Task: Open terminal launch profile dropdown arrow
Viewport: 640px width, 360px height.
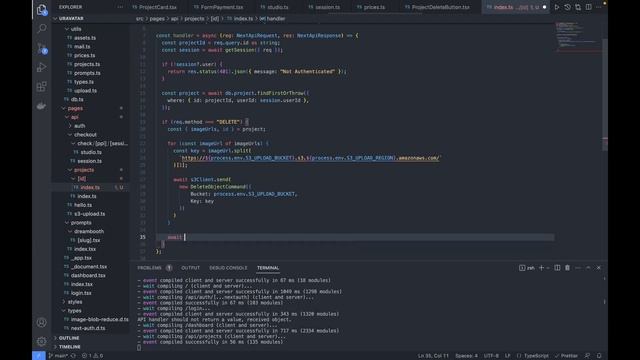Action: pos(548,268)
